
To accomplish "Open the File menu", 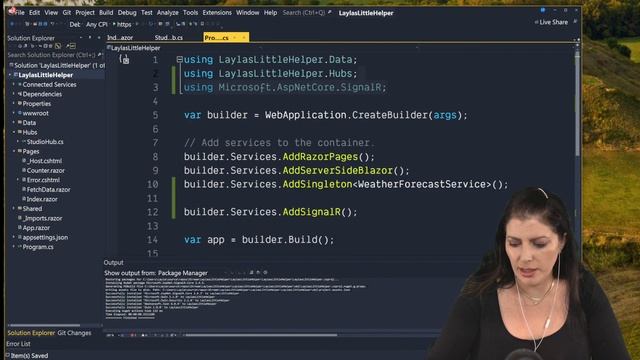I will point(19,13).
